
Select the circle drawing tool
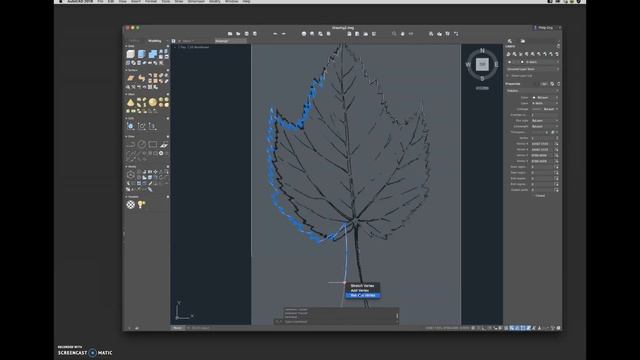pos(142,144)
